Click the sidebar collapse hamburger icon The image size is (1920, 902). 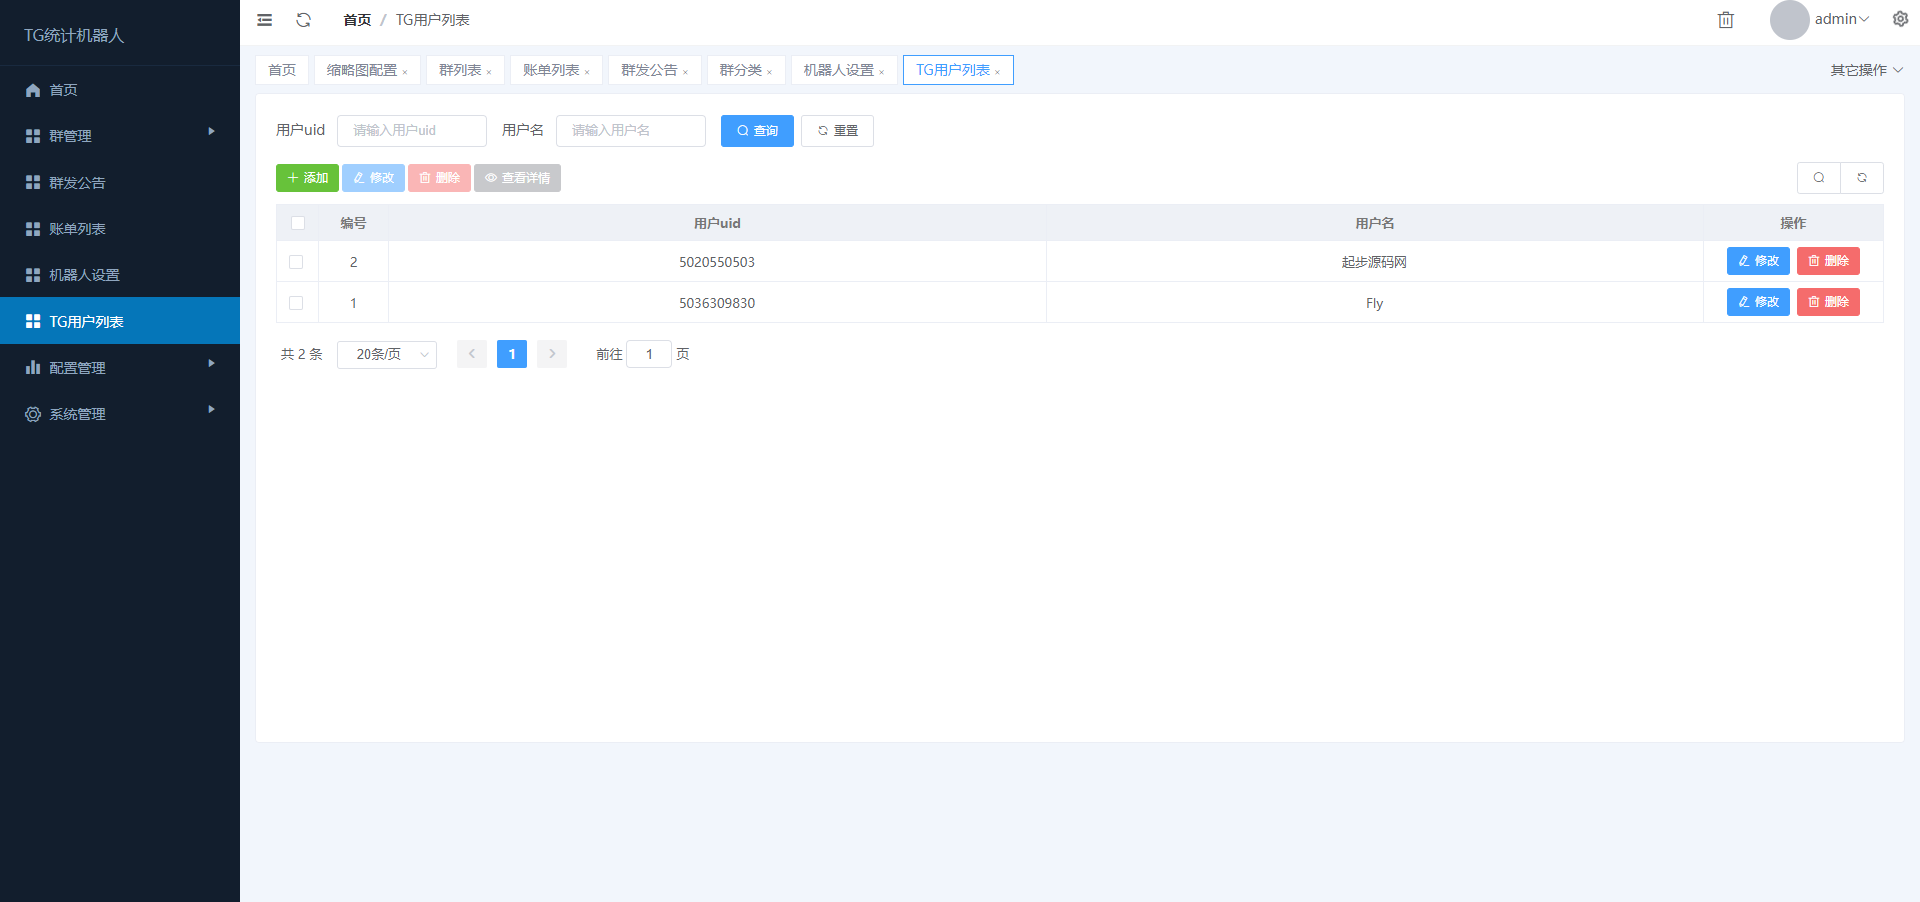(x=265, y=20)
